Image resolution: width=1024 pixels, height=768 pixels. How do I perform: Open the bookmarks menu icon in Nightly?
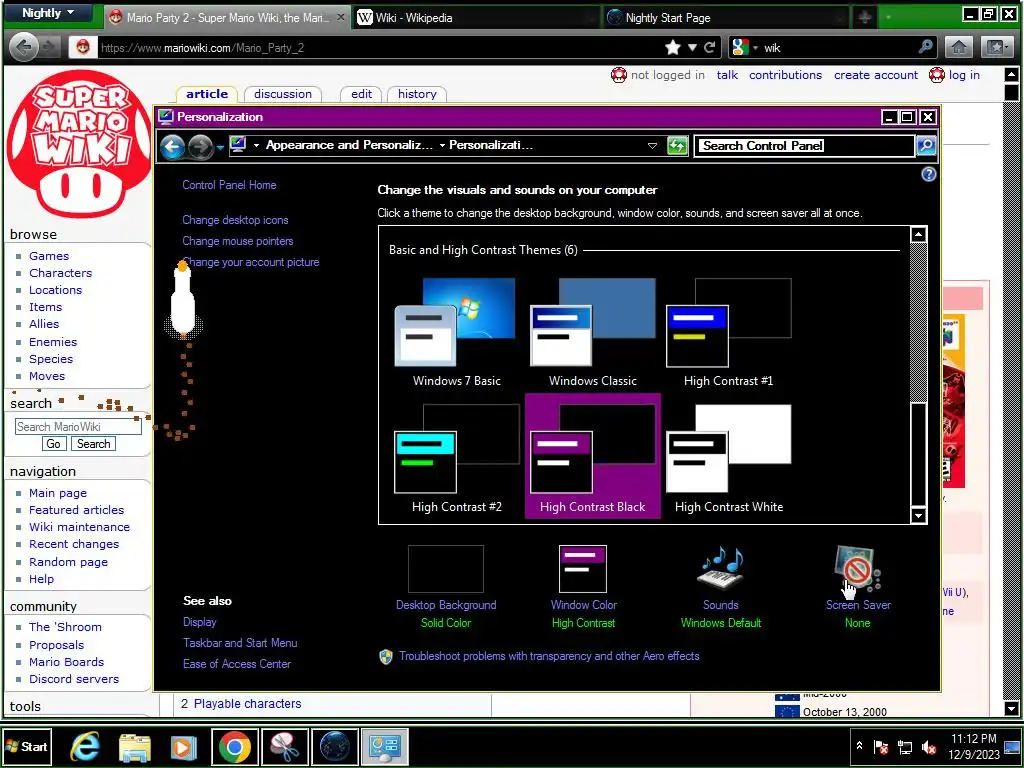tap(997, 47)
